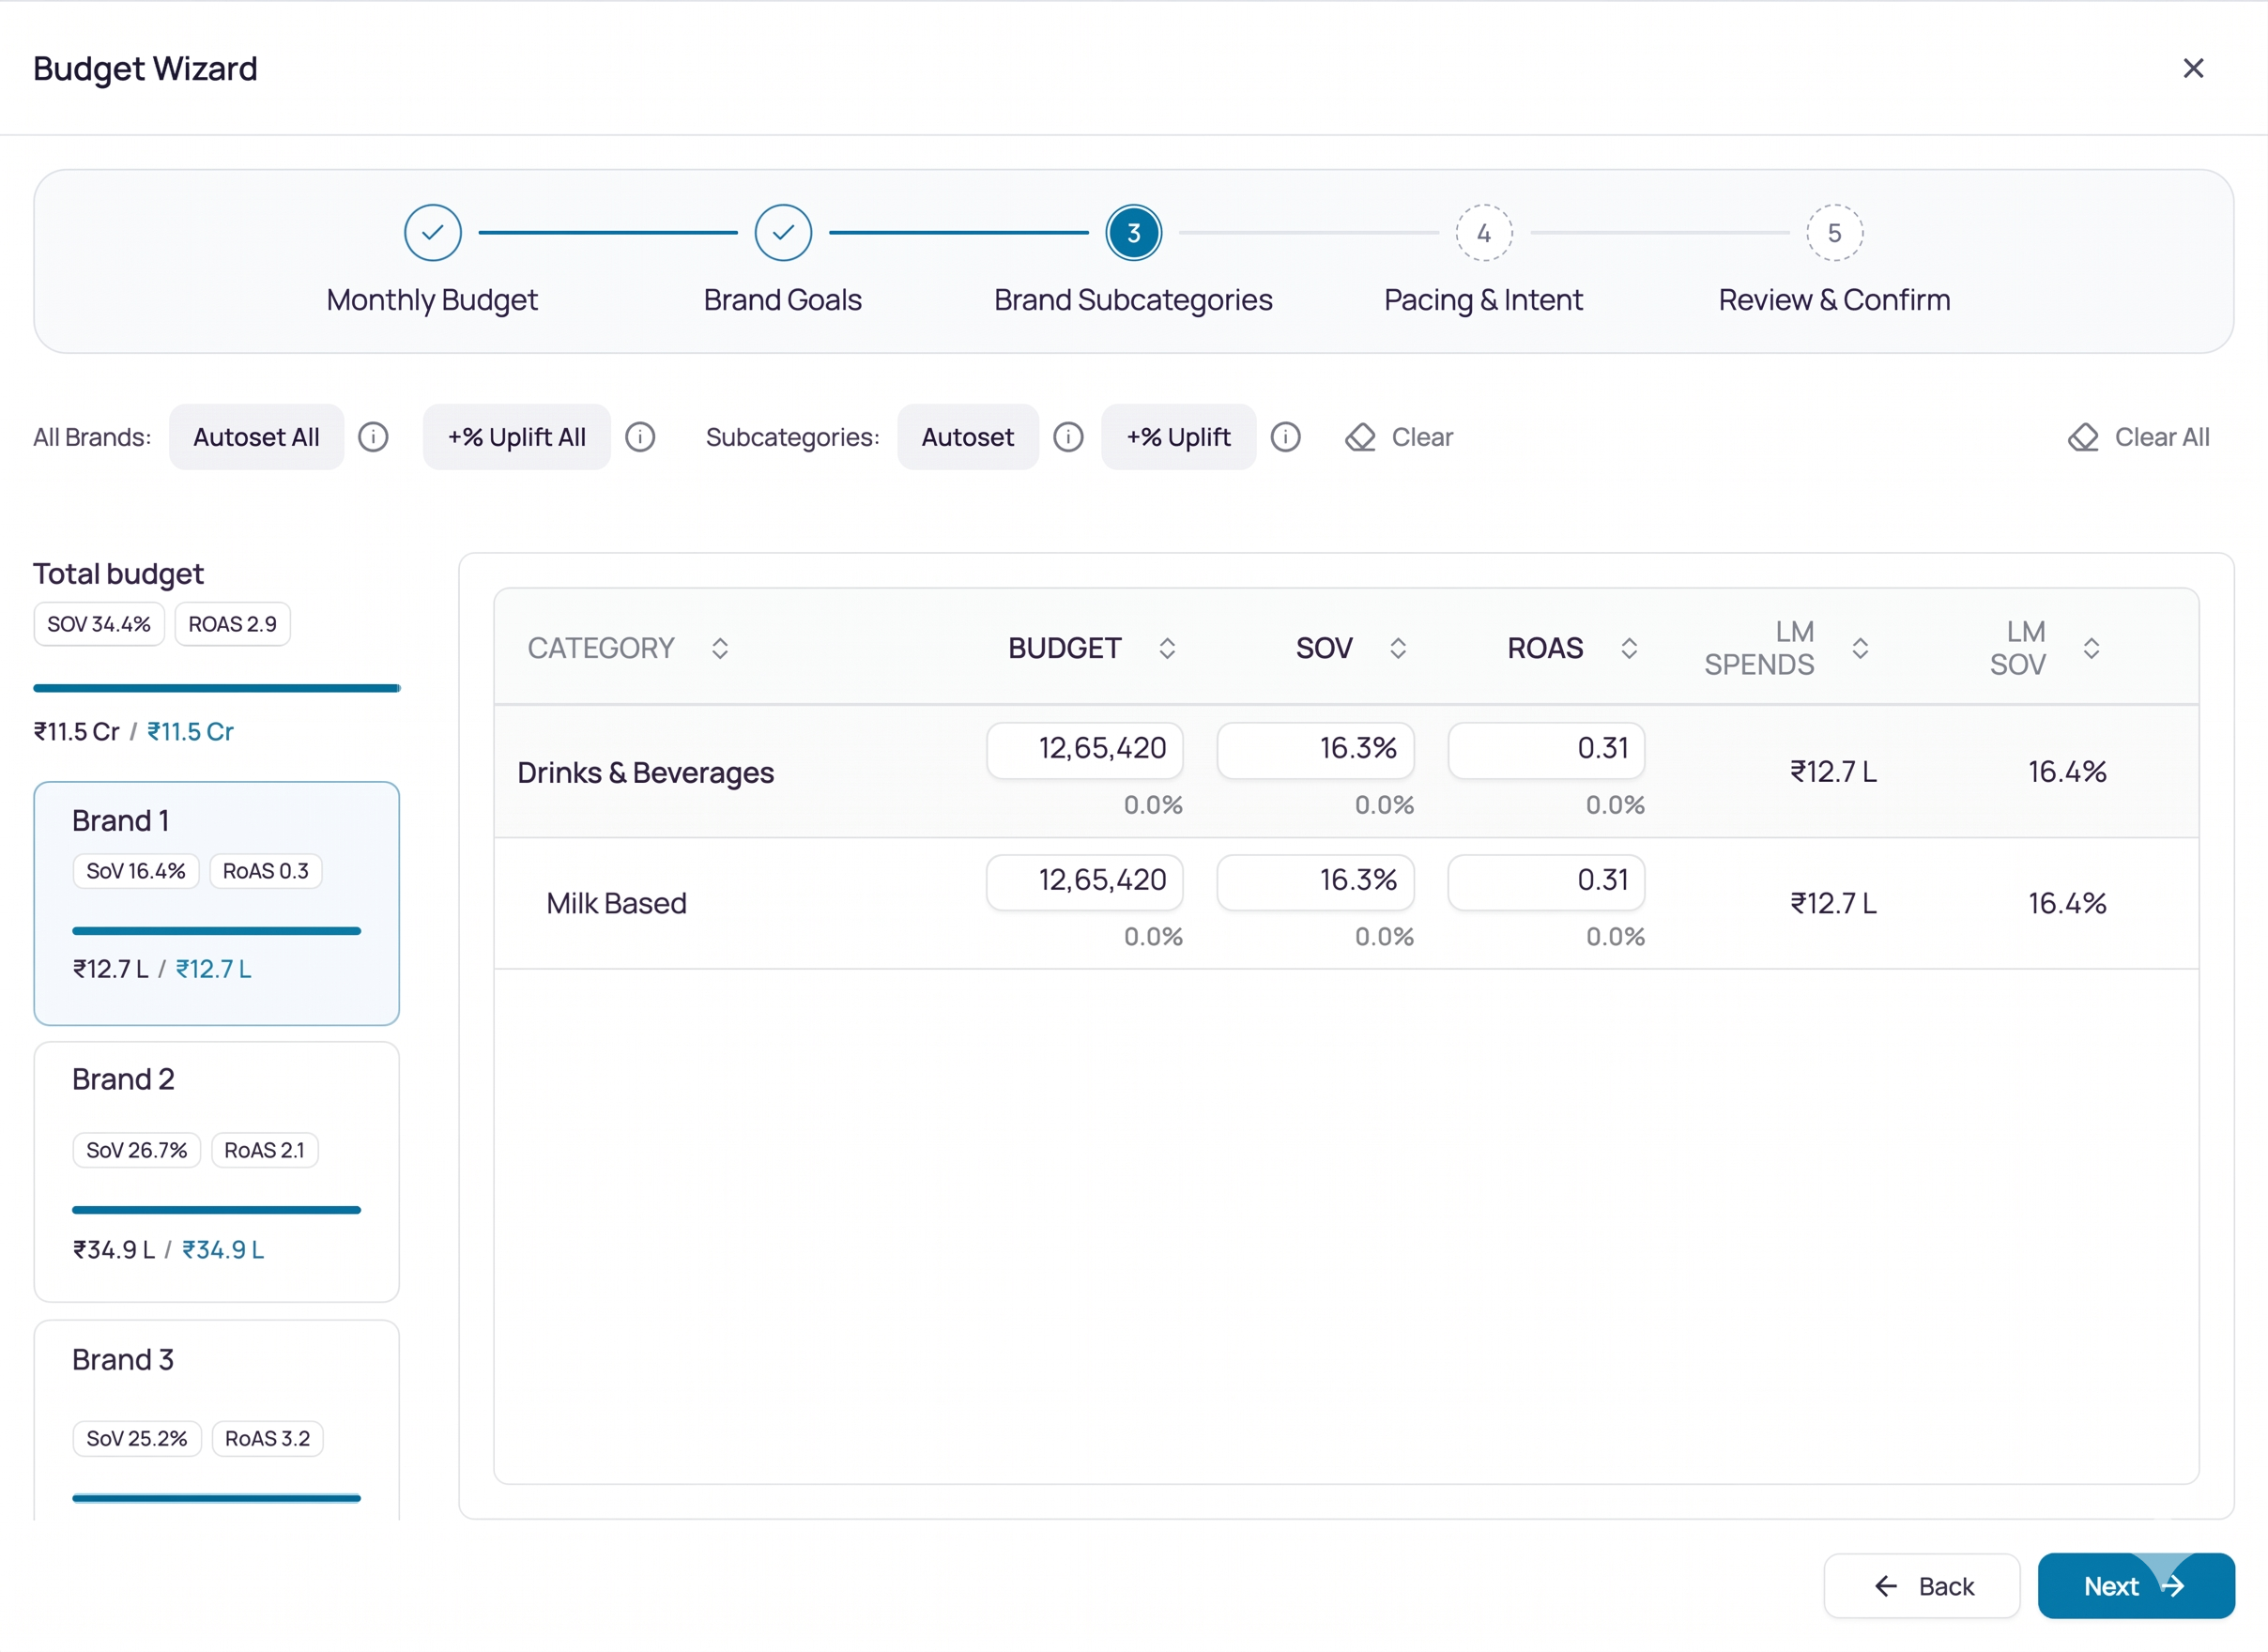2268x1652 pixels.
Task: Click the Clear All eraser button
Action: 2138,437
